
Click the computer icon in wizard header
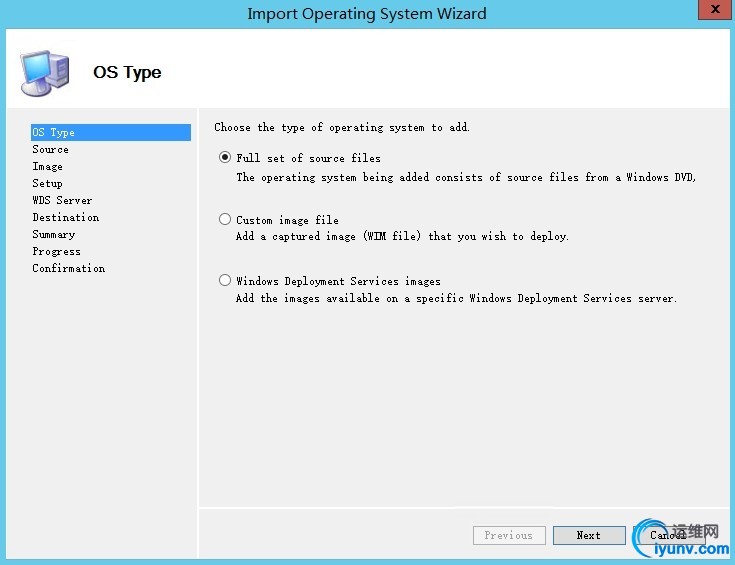click(45, 73)
